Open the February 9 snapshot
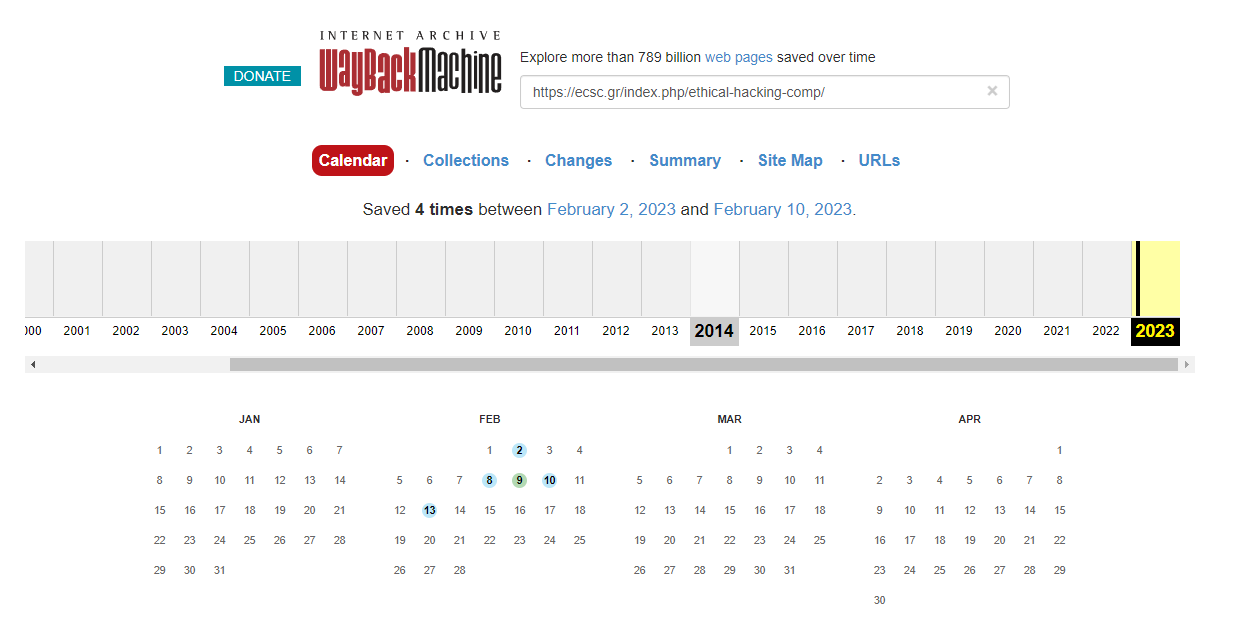 pos(519,480)
